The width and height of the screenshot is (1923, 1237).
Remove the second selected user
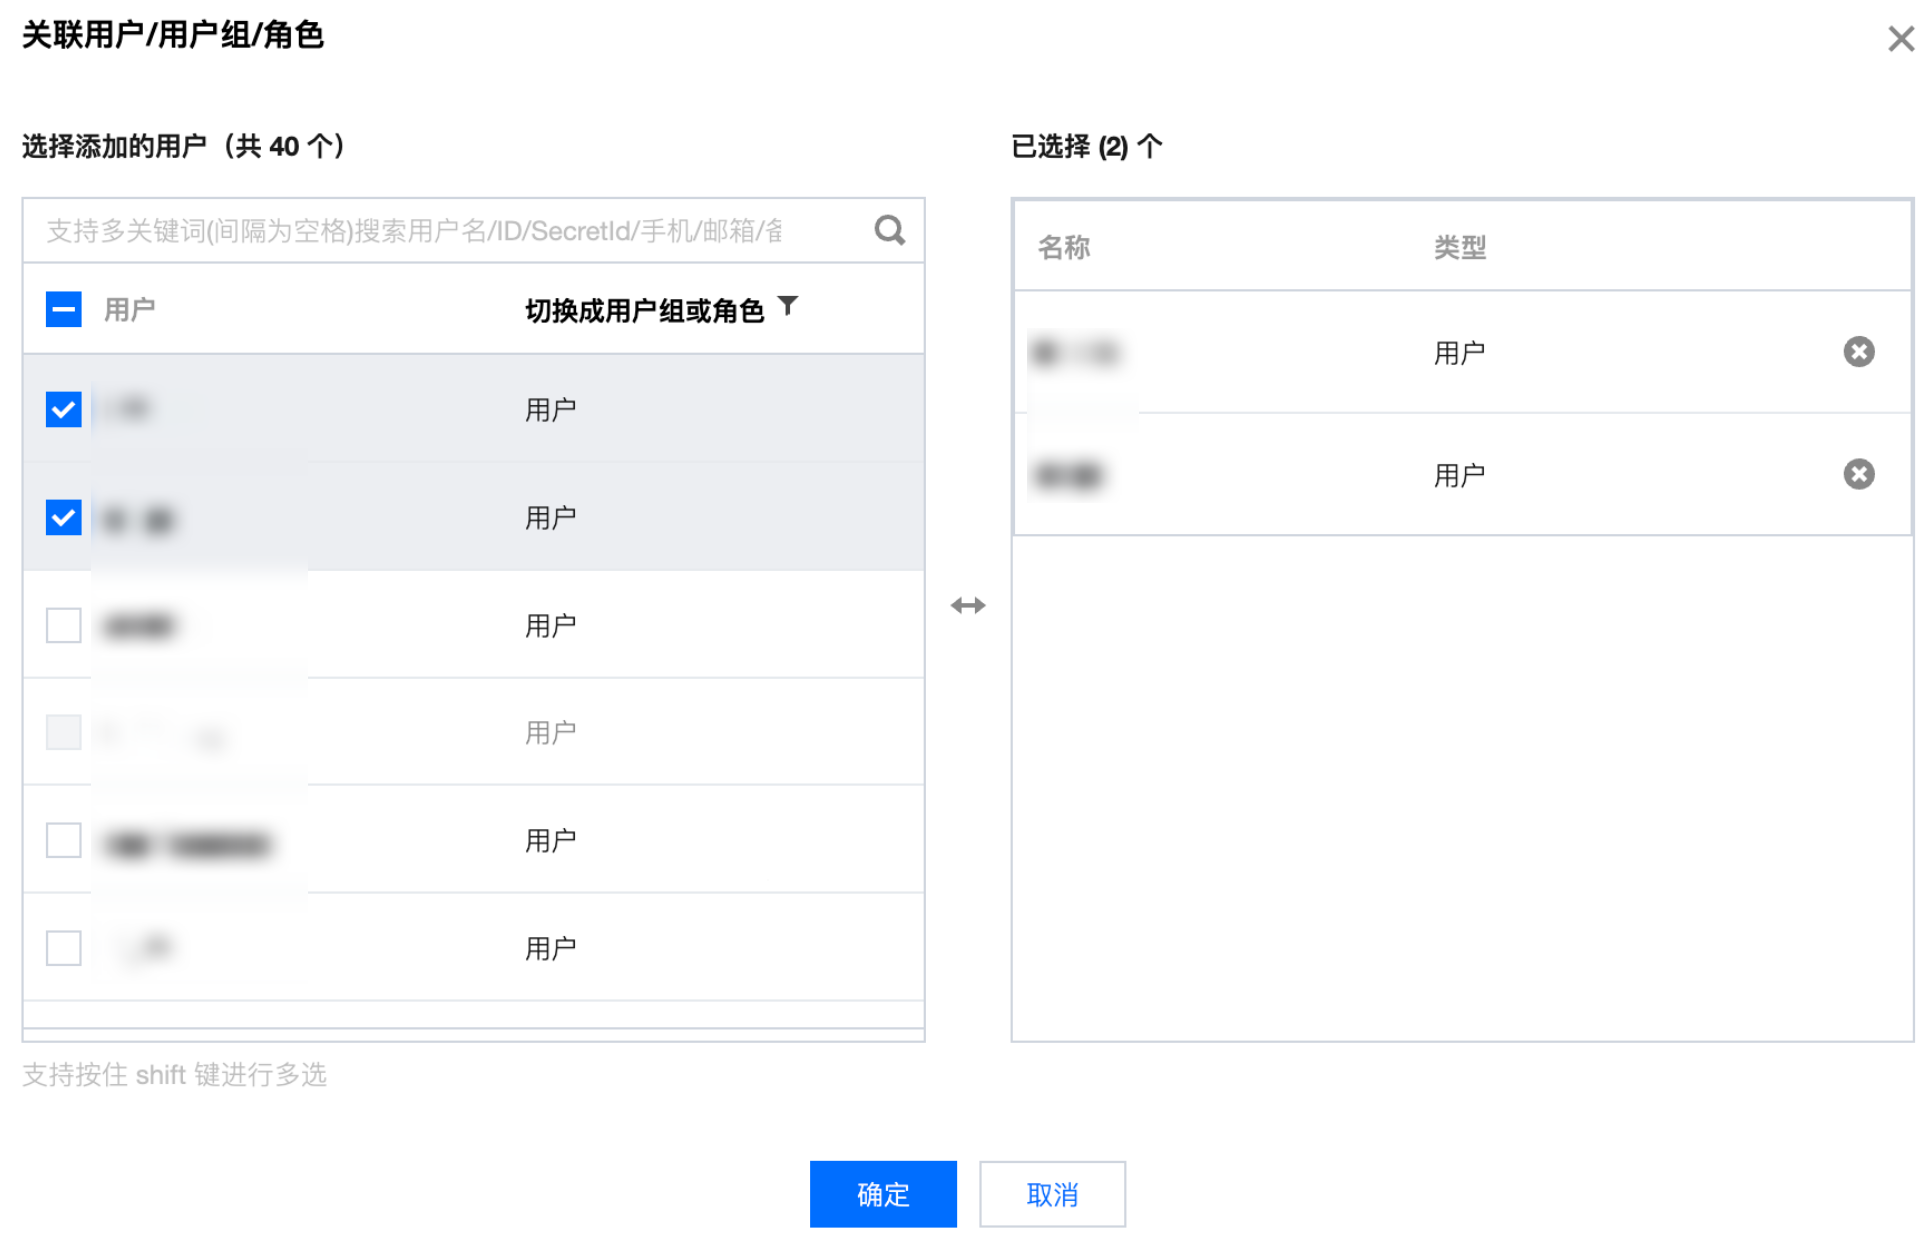click(1858, 474)
